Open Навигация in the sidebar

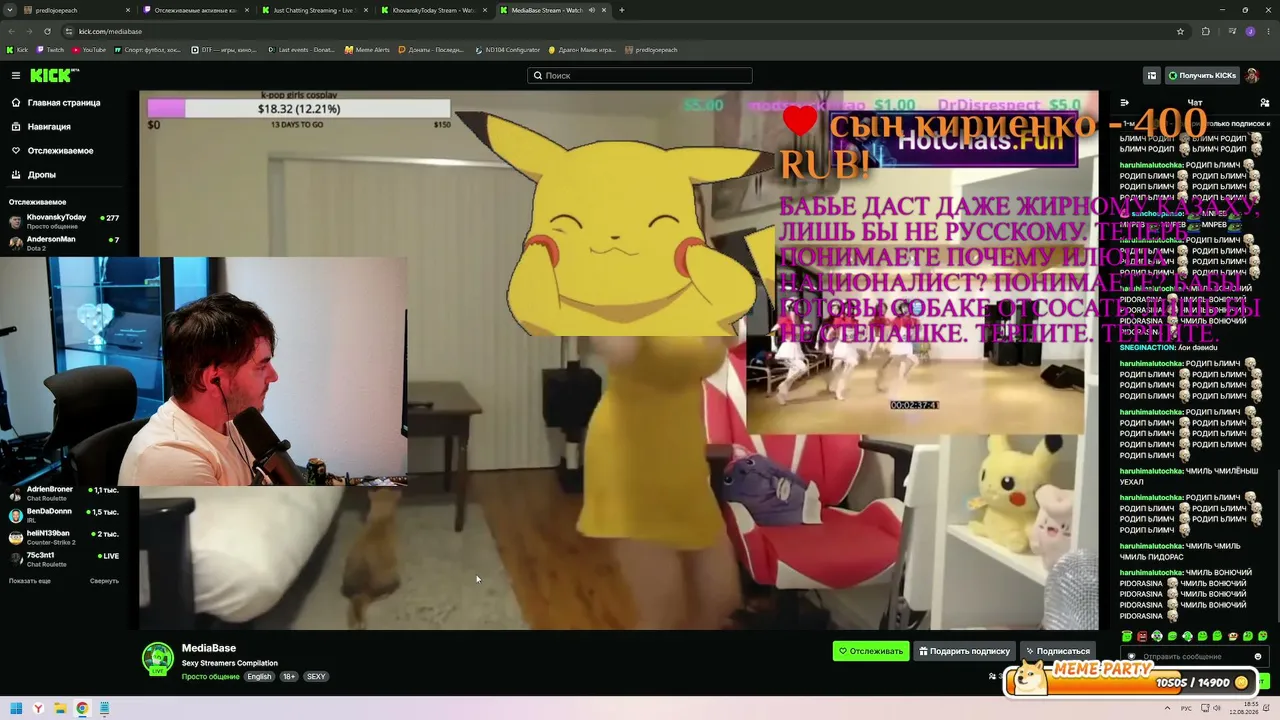tap(49, 127)
